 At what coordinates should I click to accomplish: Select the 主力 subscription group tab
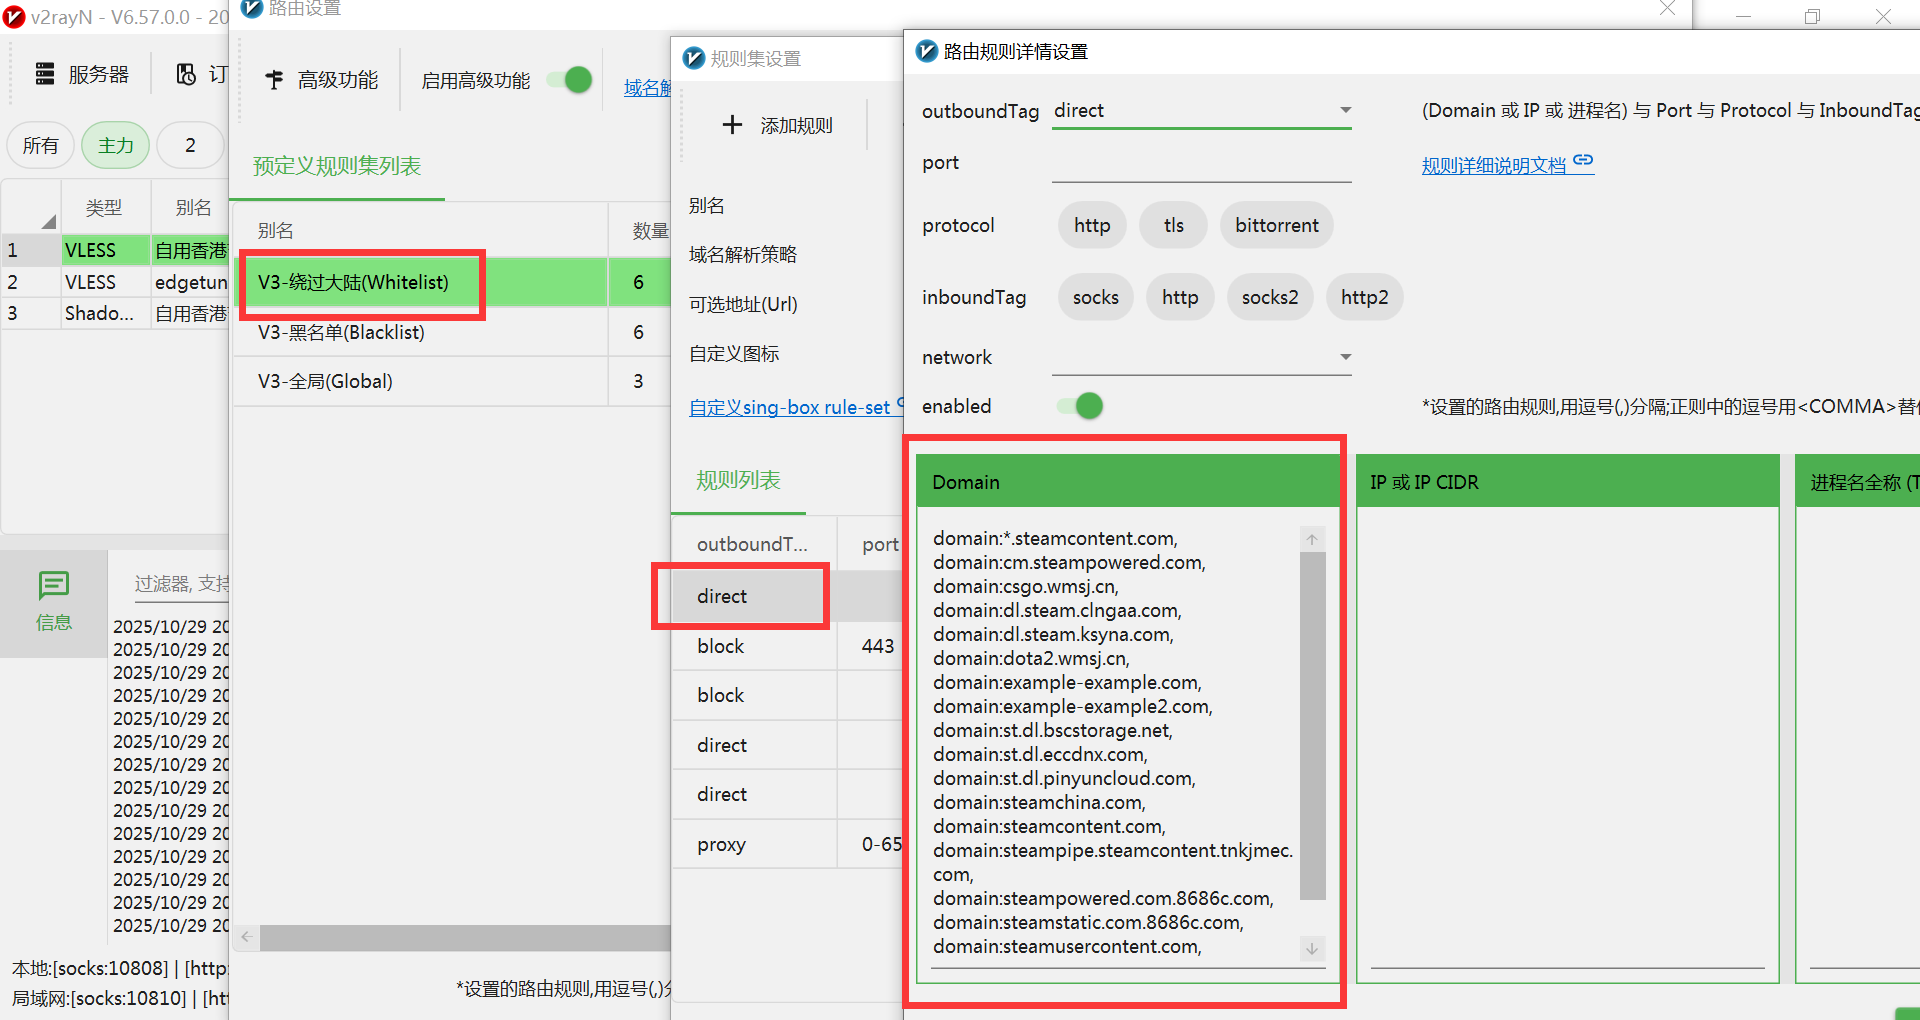pyautogui.click(x=115, y=146)
